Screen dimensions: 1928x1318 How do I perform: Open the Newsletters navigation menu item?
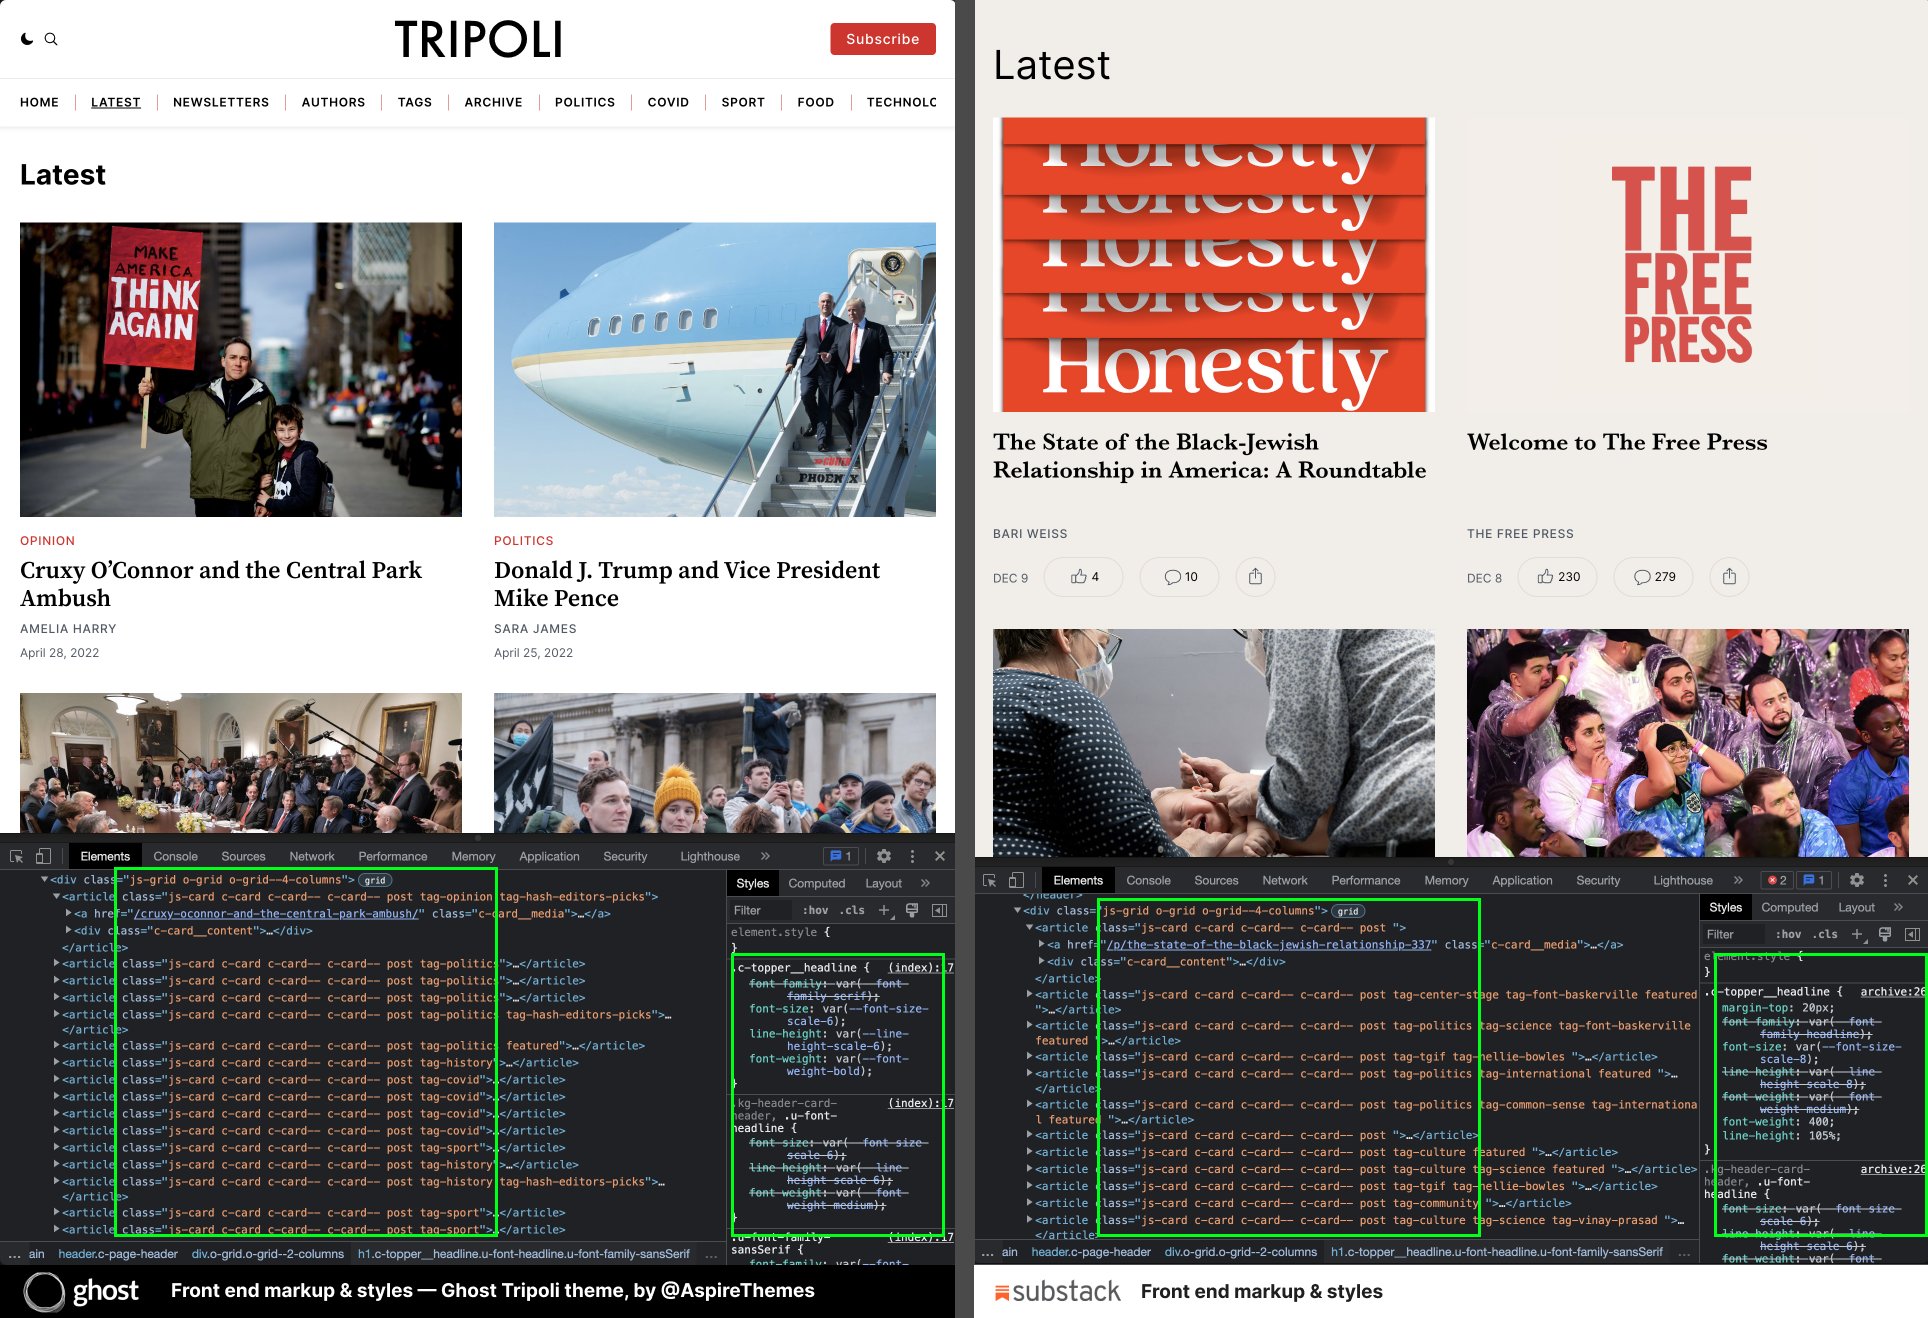click(x=220, y=102)
